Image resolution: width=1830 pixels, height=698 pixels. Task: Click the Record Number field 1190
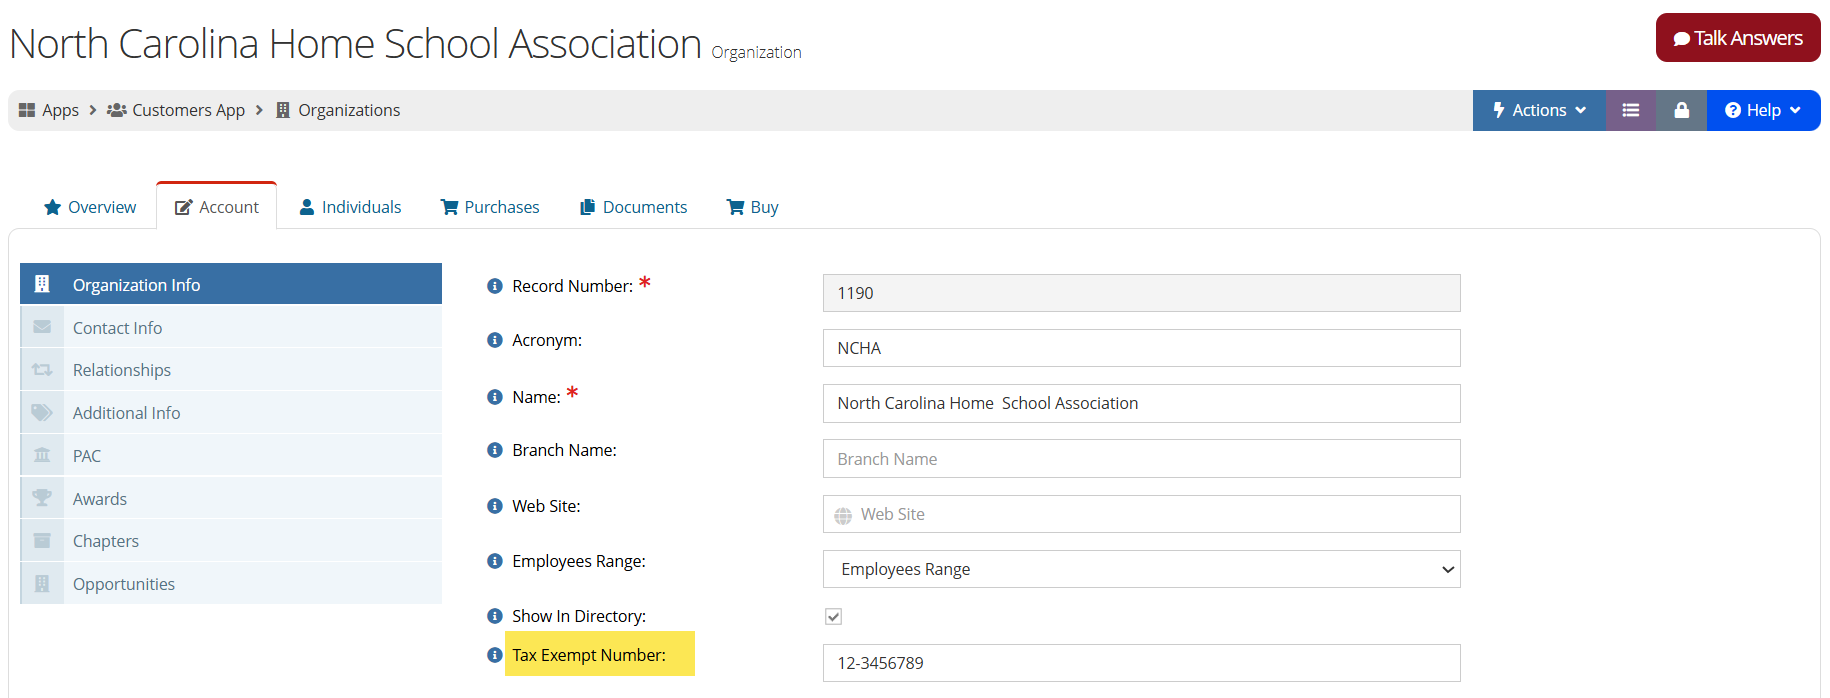1141,293
